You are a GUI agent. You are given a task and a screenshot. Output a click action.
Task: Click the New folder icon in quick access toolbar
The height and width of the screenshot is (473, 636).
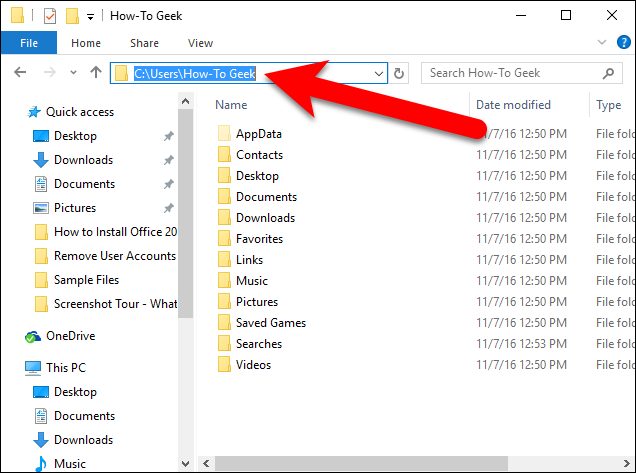coord(72,16)
